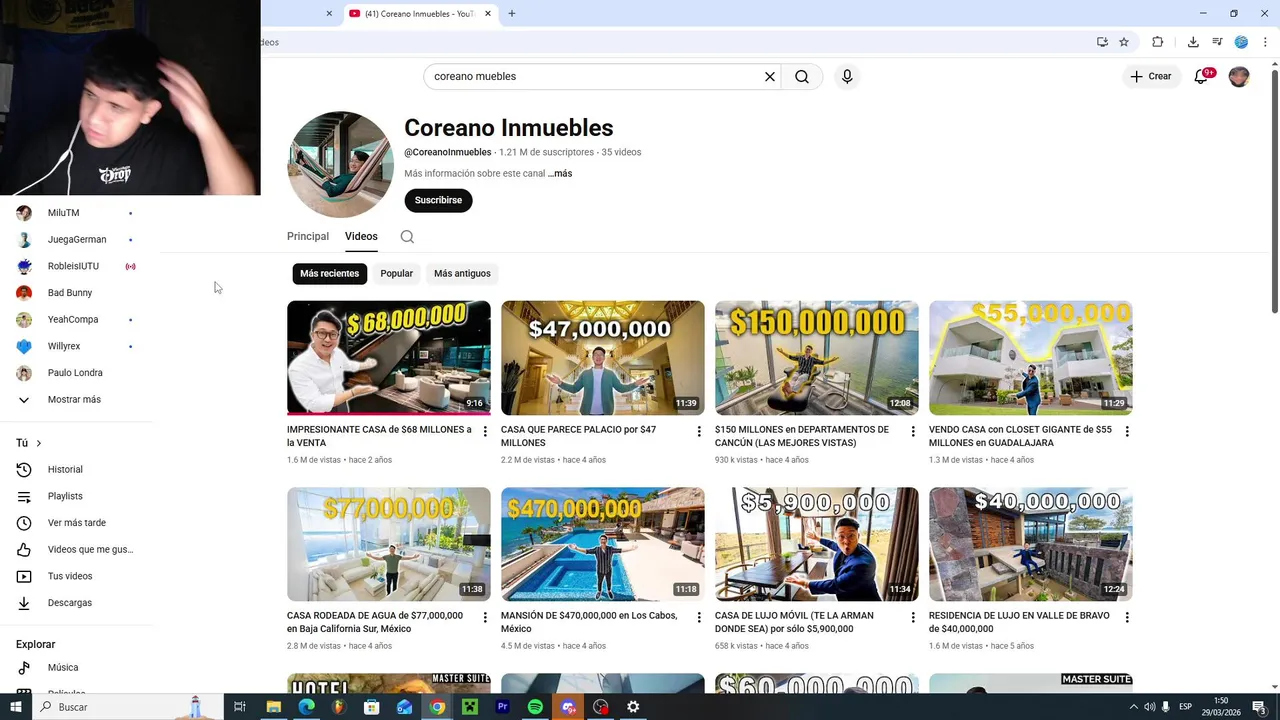Filter videos by Popular chip
1280x720 pixels.
tap(396, 273)
